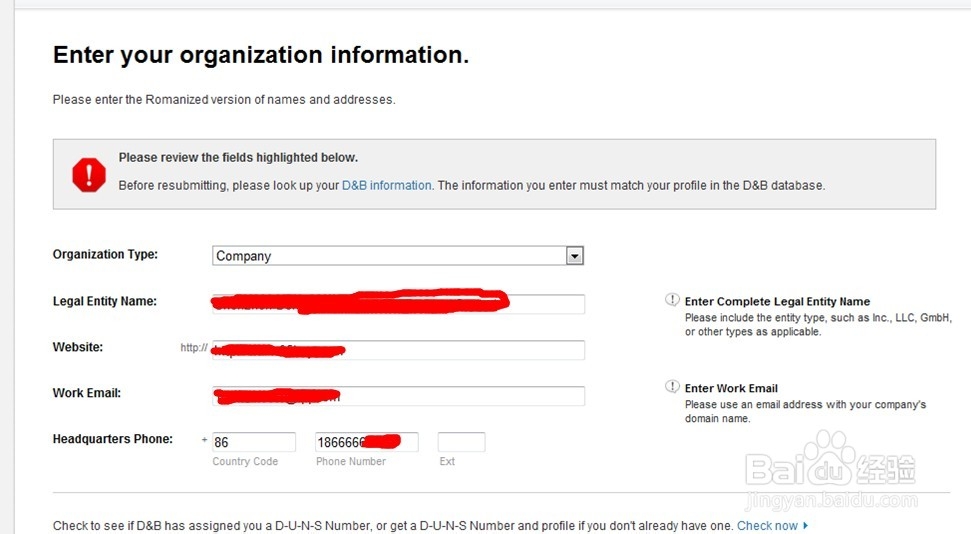Click info icon beside Enter Complete Legal Entity Name
The width and height of the screenshot is (971, 534).
[x=672, y=300]
